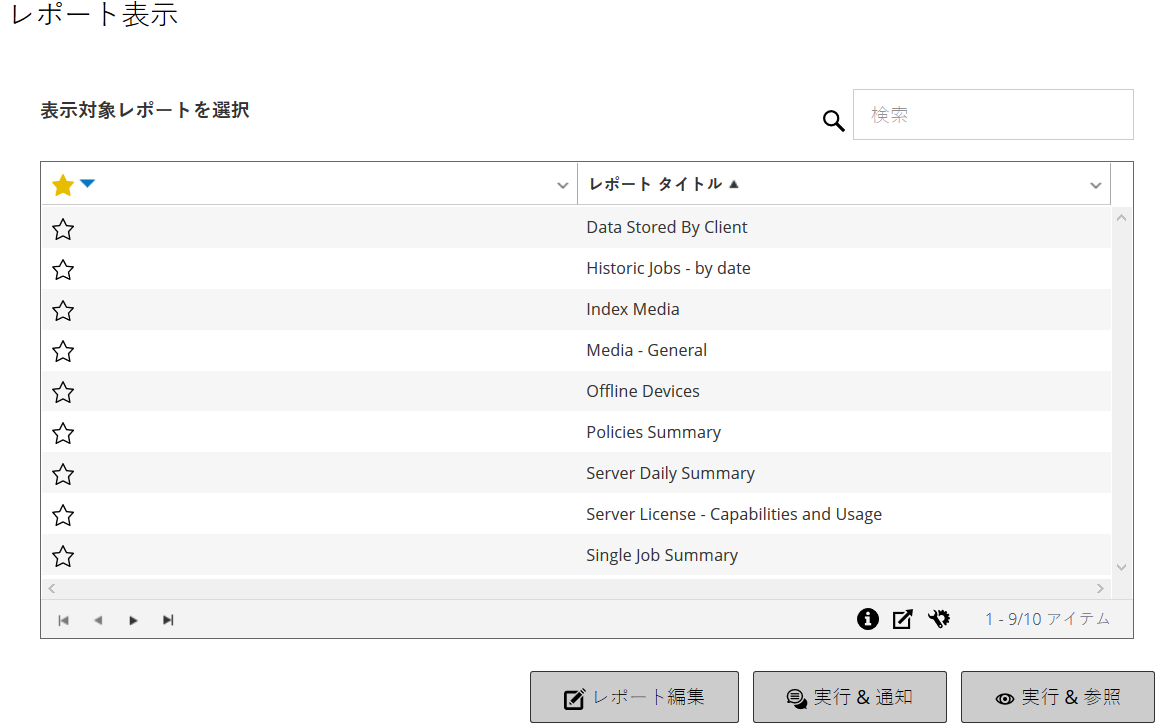Click the horizontal scrollbar right arrow
Image resolution: width=1161 pixels, height=726 pixels.
(1101, 589)
